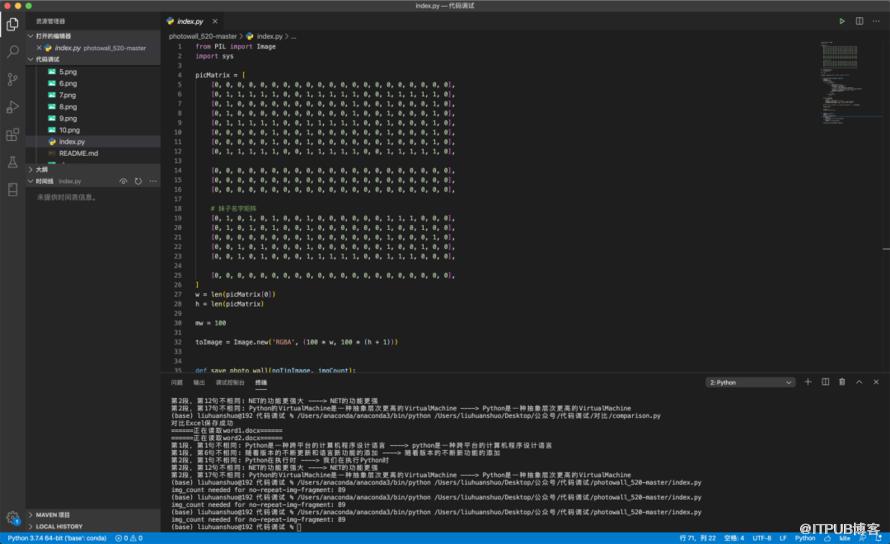Select index.py in the file tree

(x=93, y=141)
